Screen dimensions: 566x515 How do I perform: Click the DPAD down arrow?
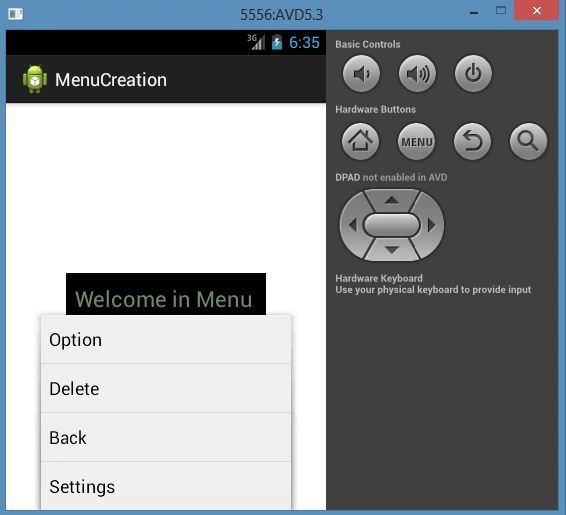click(392, 249)
